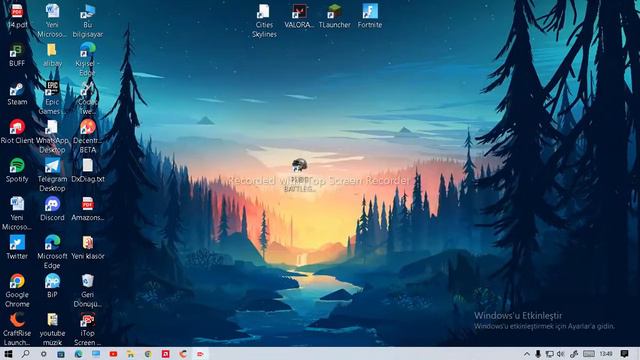Open the Epic Games launcher shortcut
Image resolution: width=640 pixels, height=360 pixels.
pyautogui.click(x=52, y=98)
